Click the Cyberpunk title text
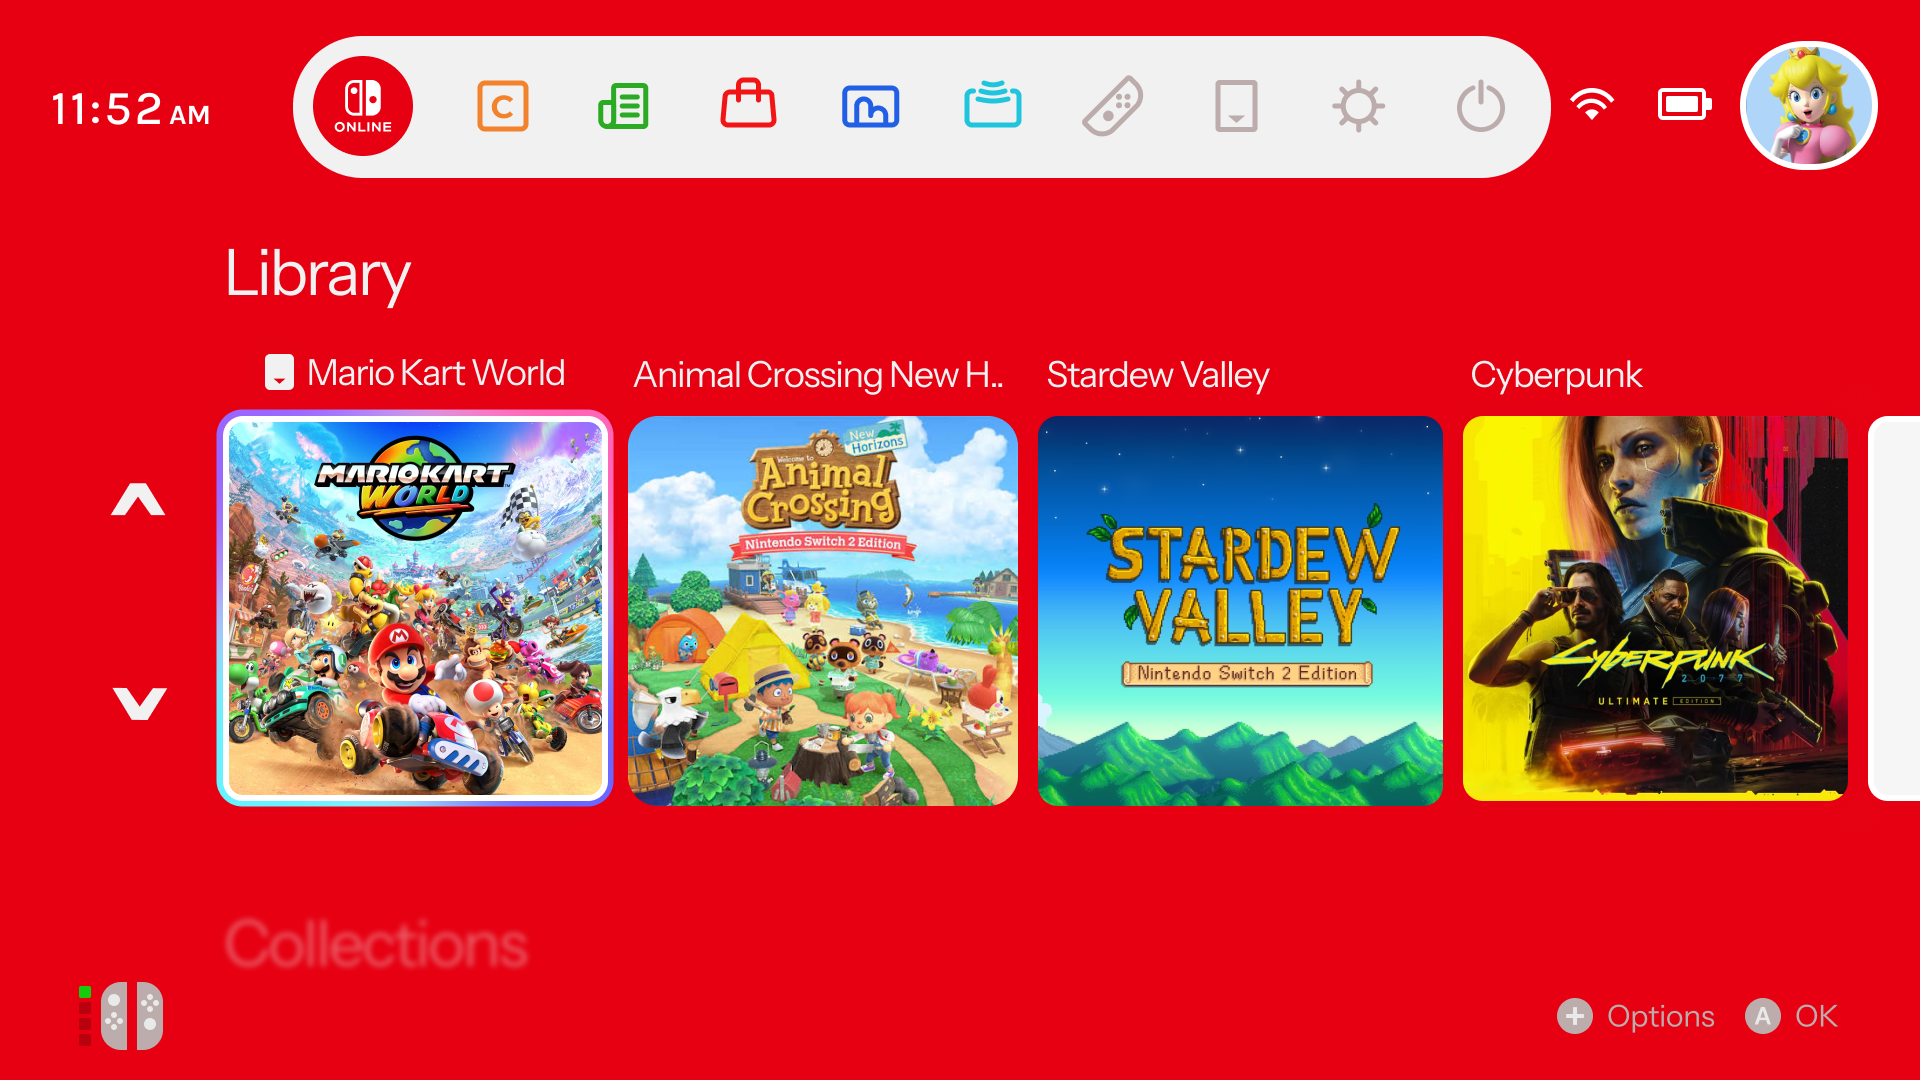The height and width of the screenshot is (1080, 1920). pos(1556,375)
